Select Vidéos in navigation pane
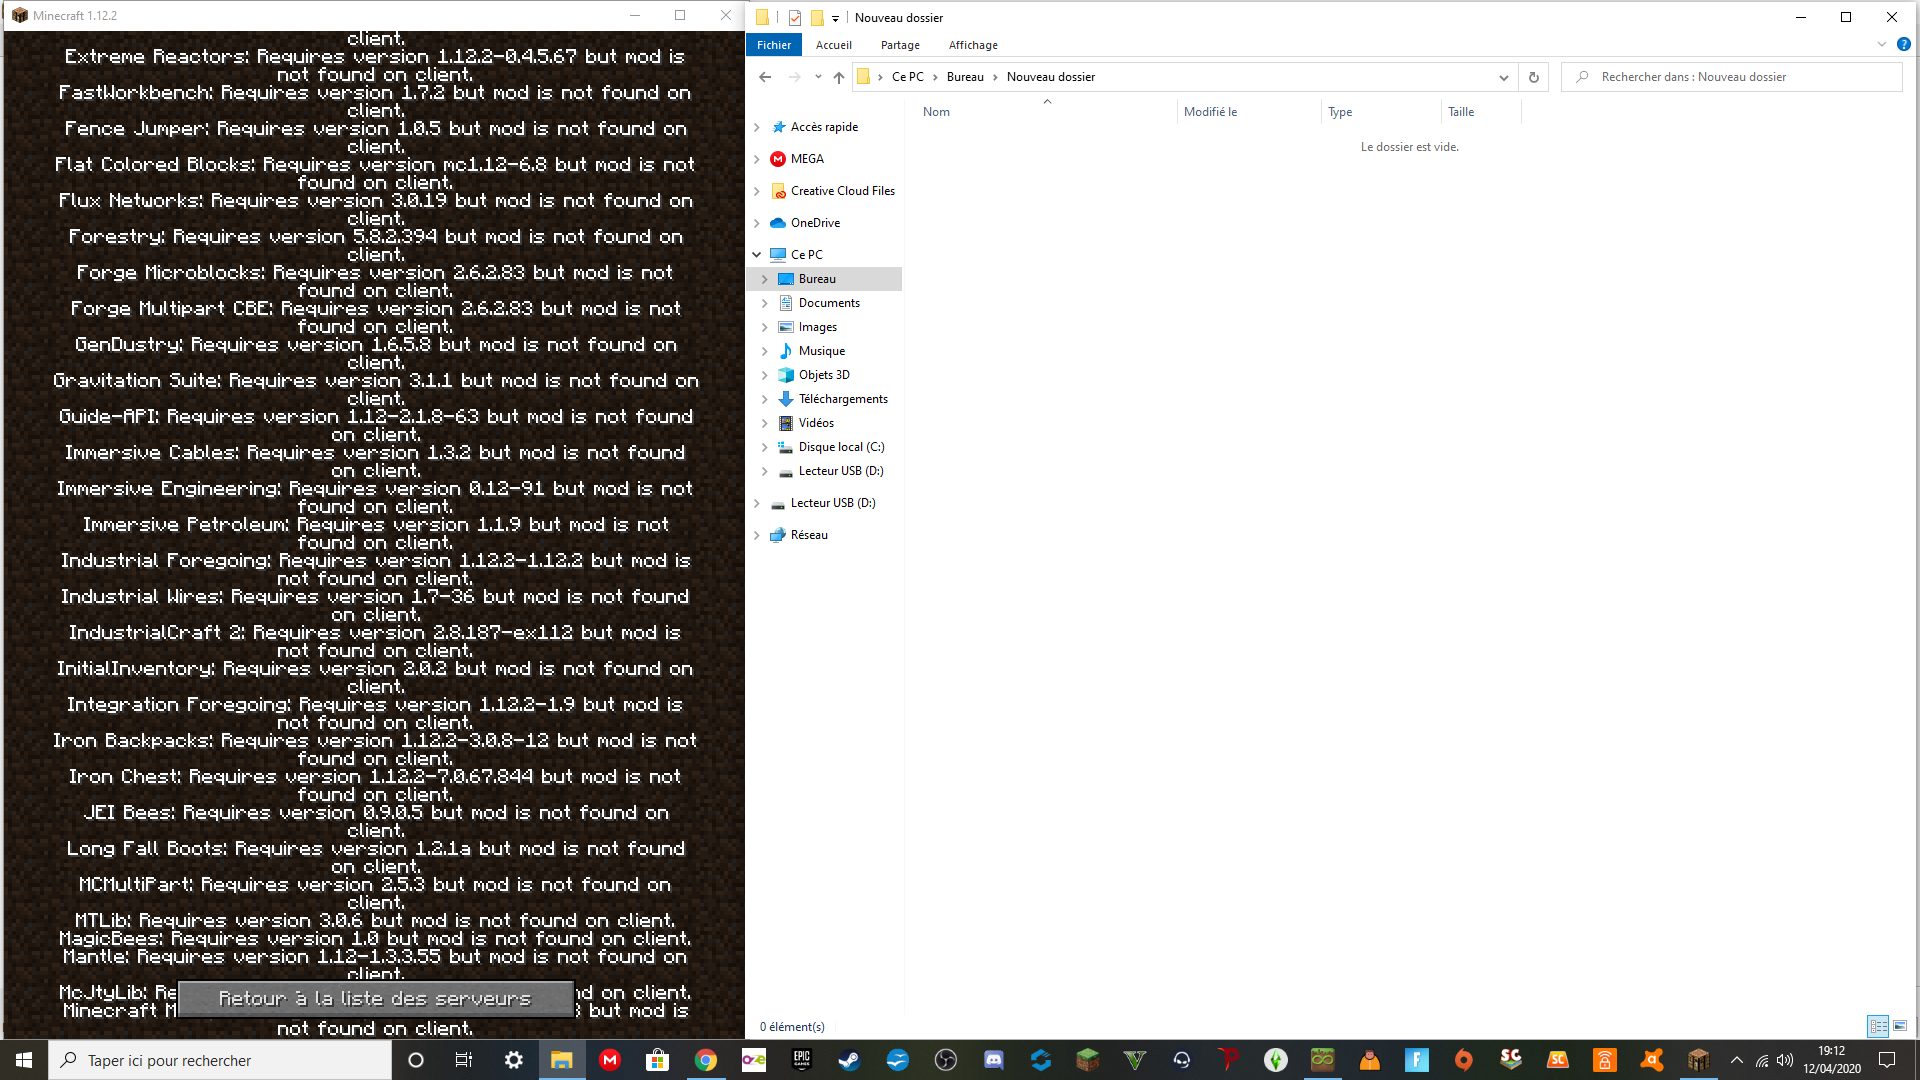The width and height of the screenshot is (1920, 1080). (x=816, y=423)
